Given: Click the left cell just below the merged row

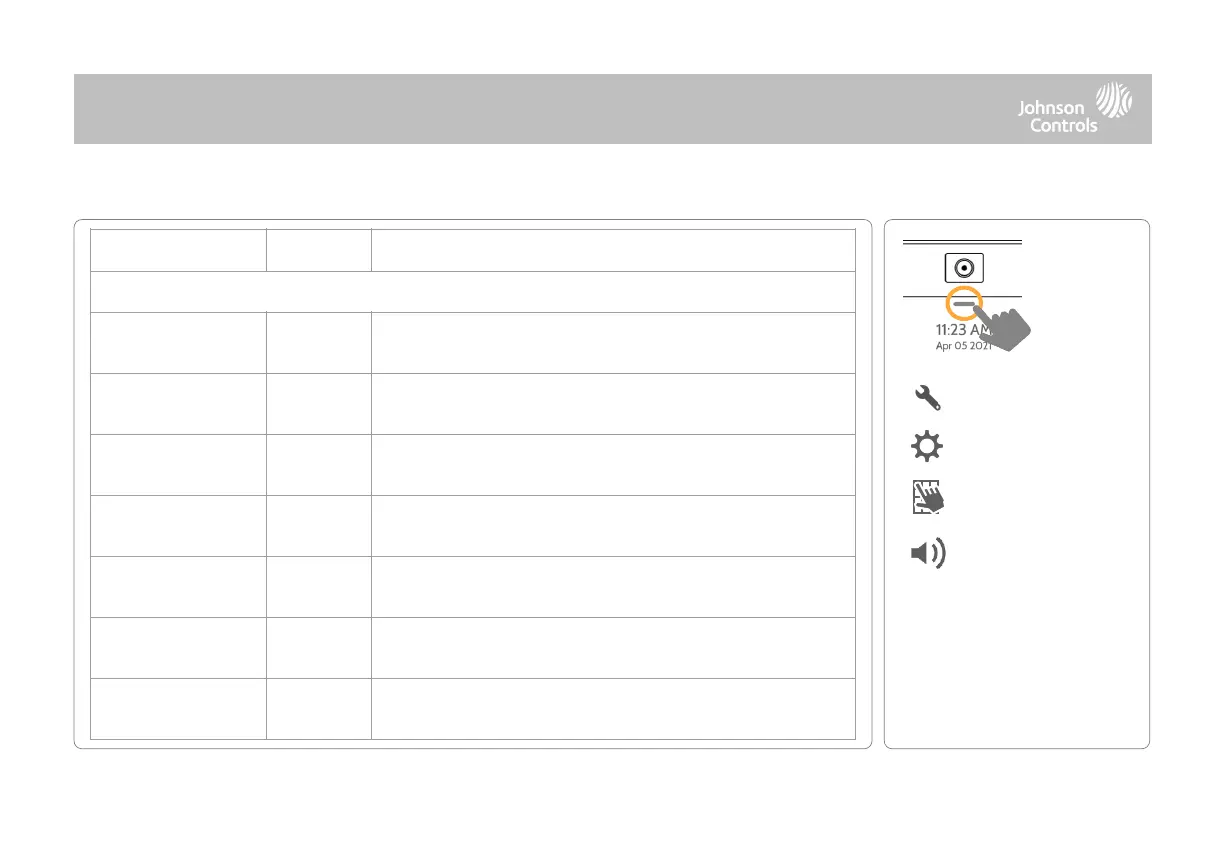Looking at the screenshot, I should pyautogui.click(x=178, y=342).
